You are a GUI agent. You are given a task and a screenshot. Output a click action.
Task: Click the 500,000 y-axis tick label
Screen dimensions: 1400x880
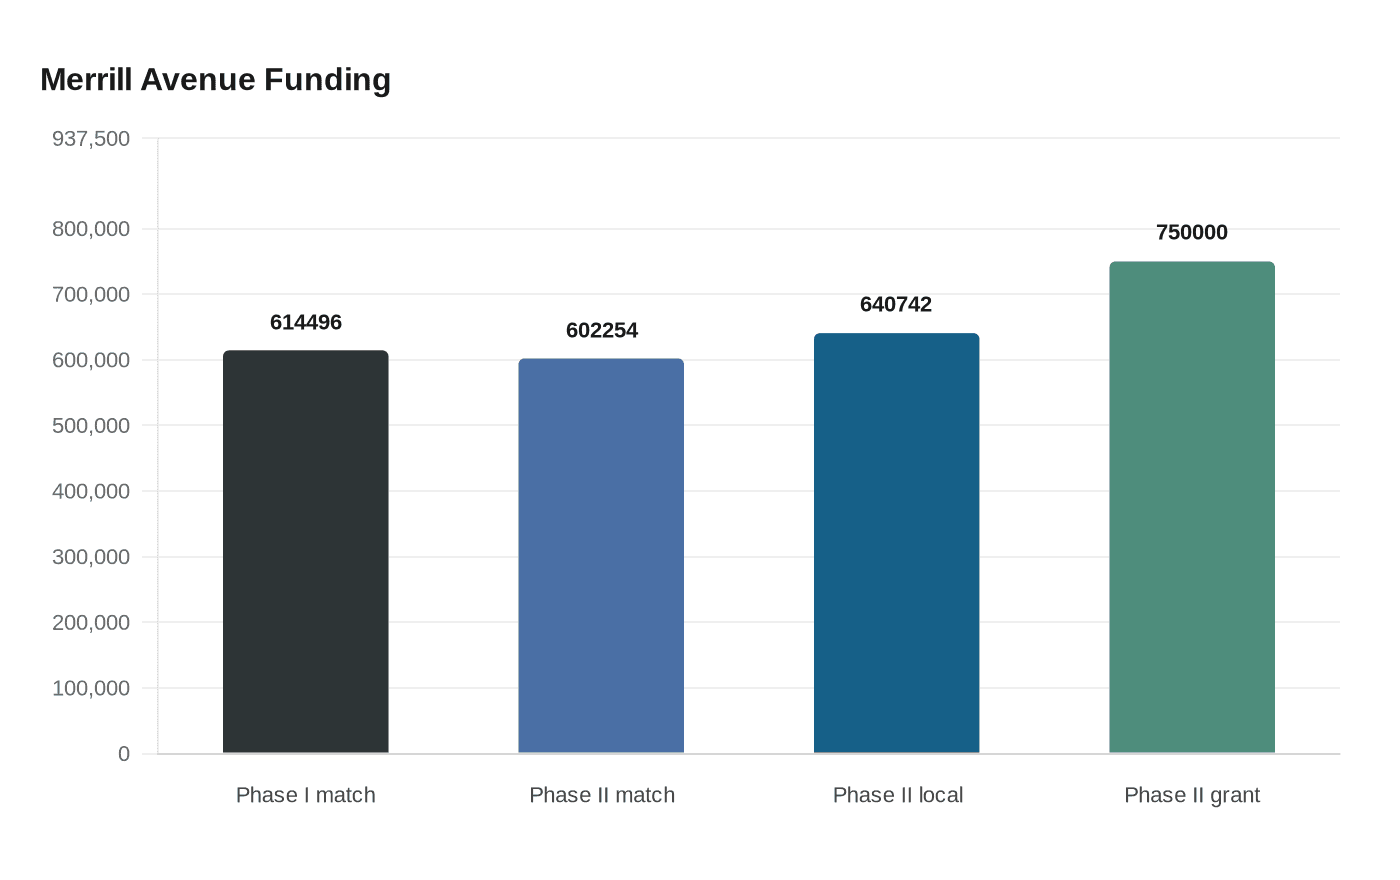click(x=91, y=426)
